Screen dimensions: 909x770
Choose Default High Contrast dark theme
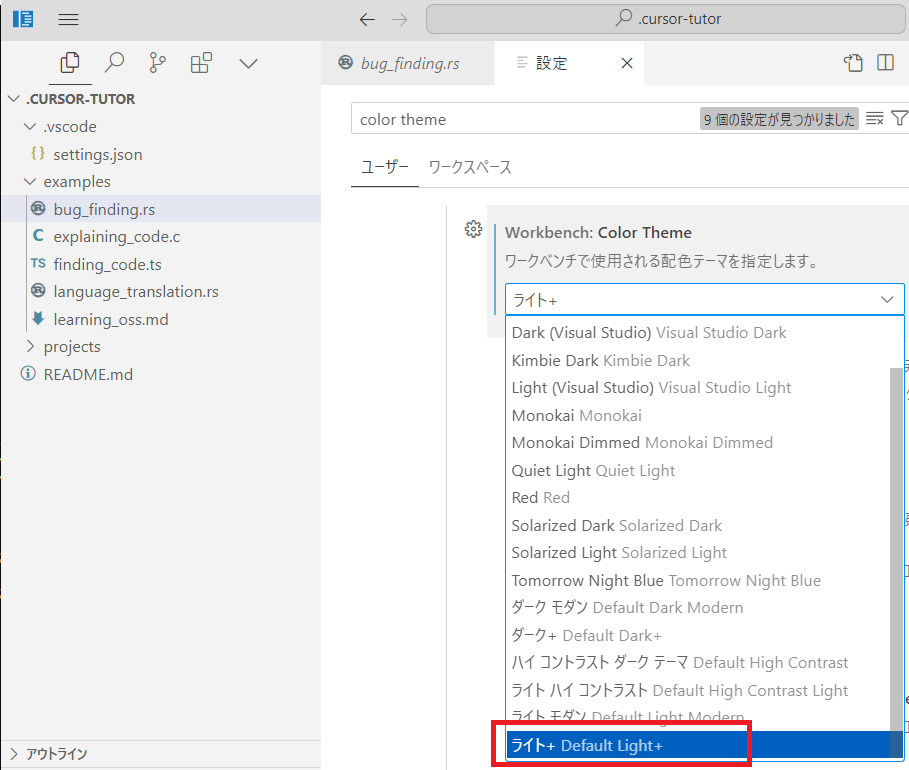click(x=698, y=663)
